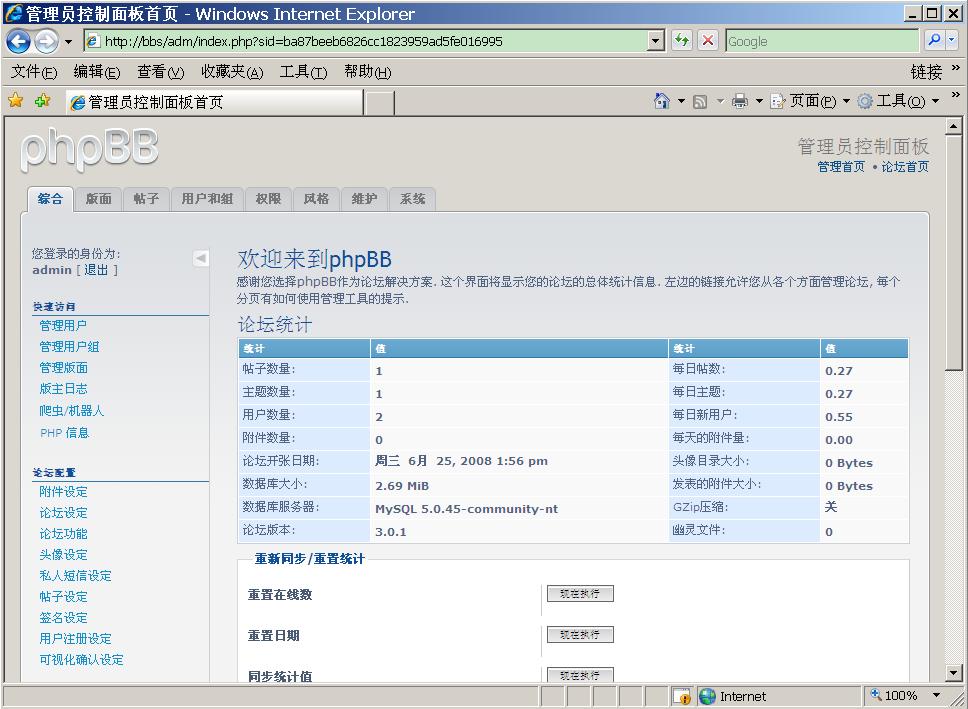Open the 帮助(H) menu
This screenshot has height=709, width=968.
point(367,72)
